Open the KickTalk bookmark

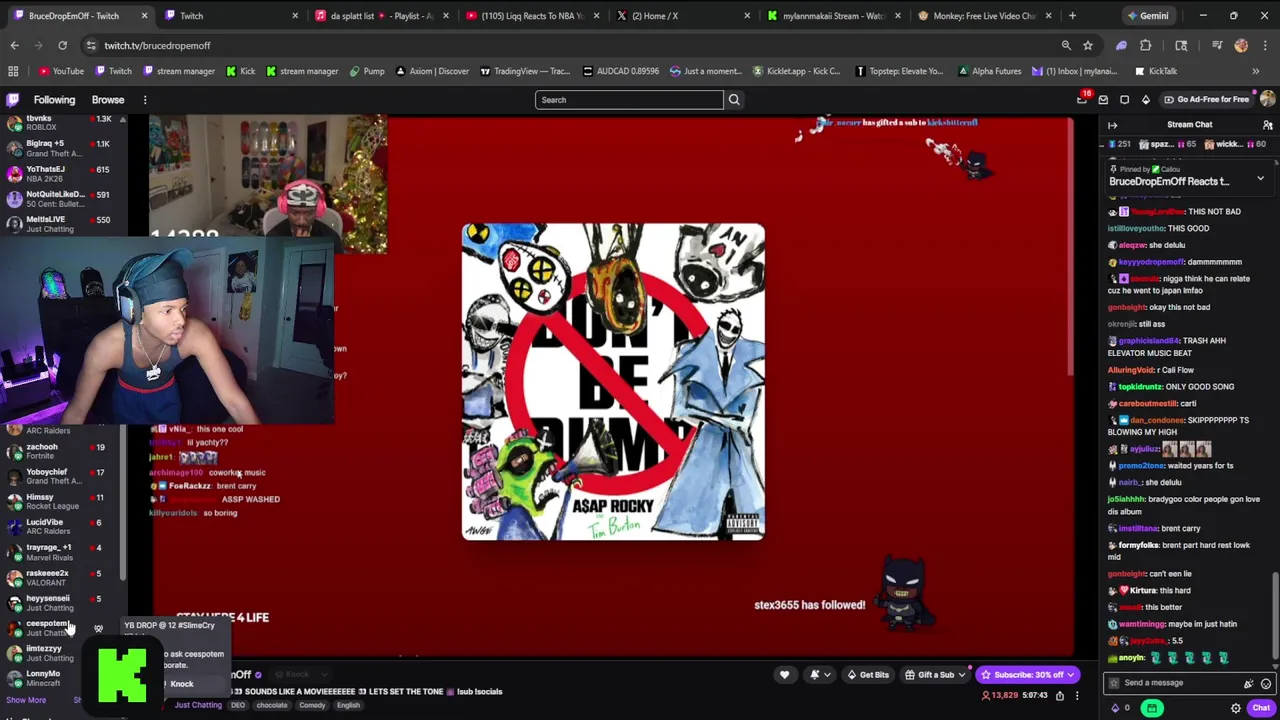pos(1156,71)
